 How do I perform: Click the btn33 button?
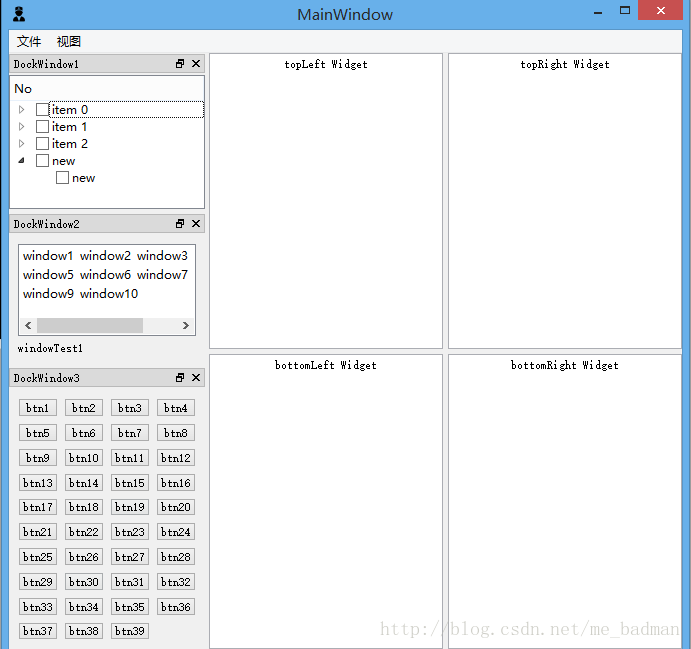click(37, 607)
